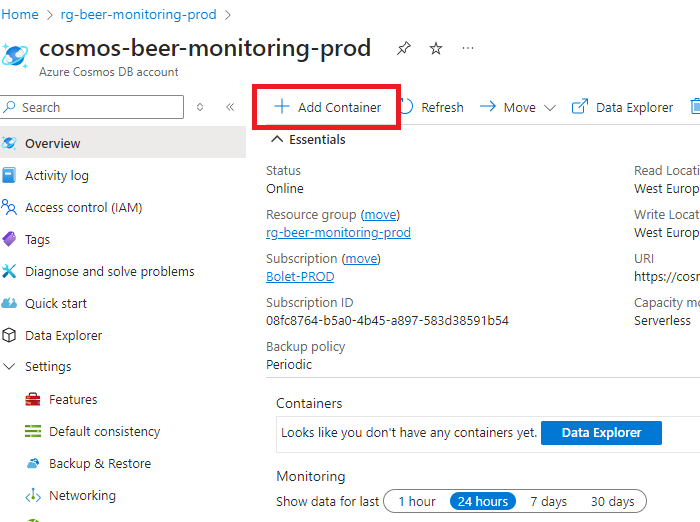
Task: Collapse the sidebar with double chevron
Action: (x=230, y=107)
